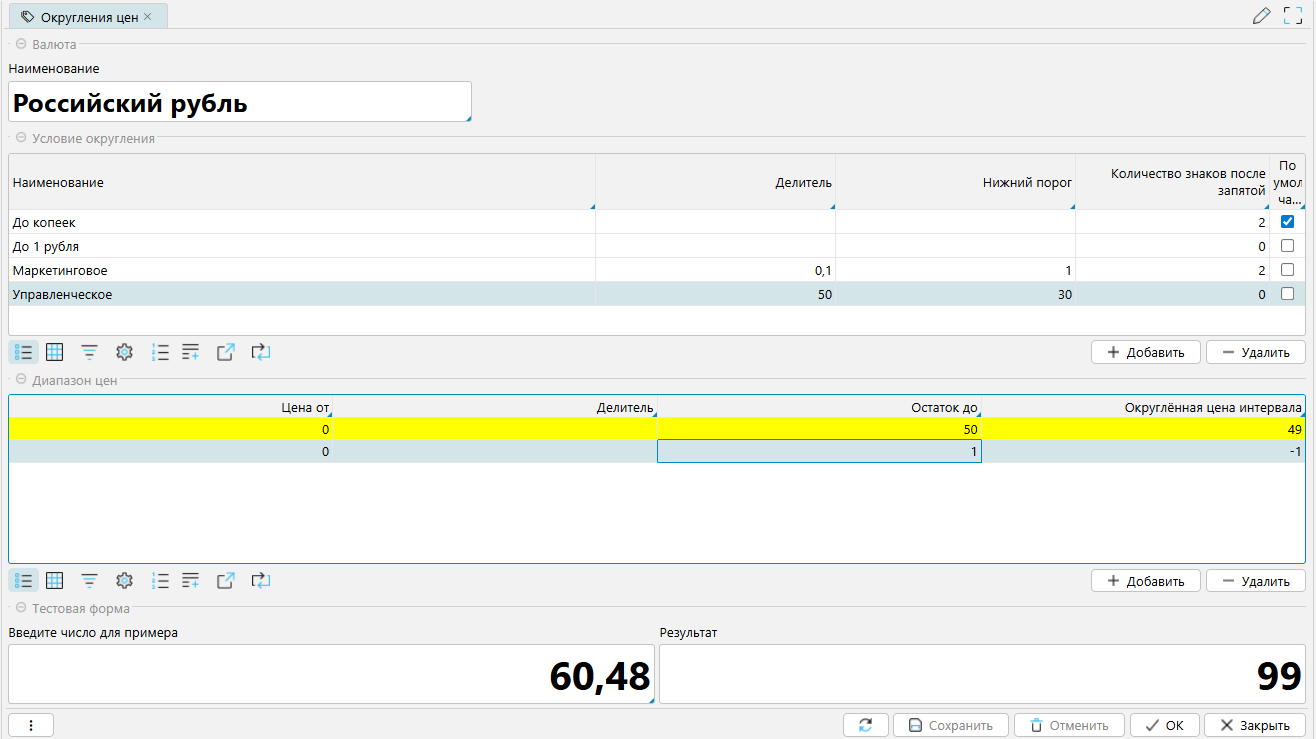This screenshot has height=739, width=1316.
Task: Toggle fullscreen mode icon at top right
Action: [x=1292, y=16]
